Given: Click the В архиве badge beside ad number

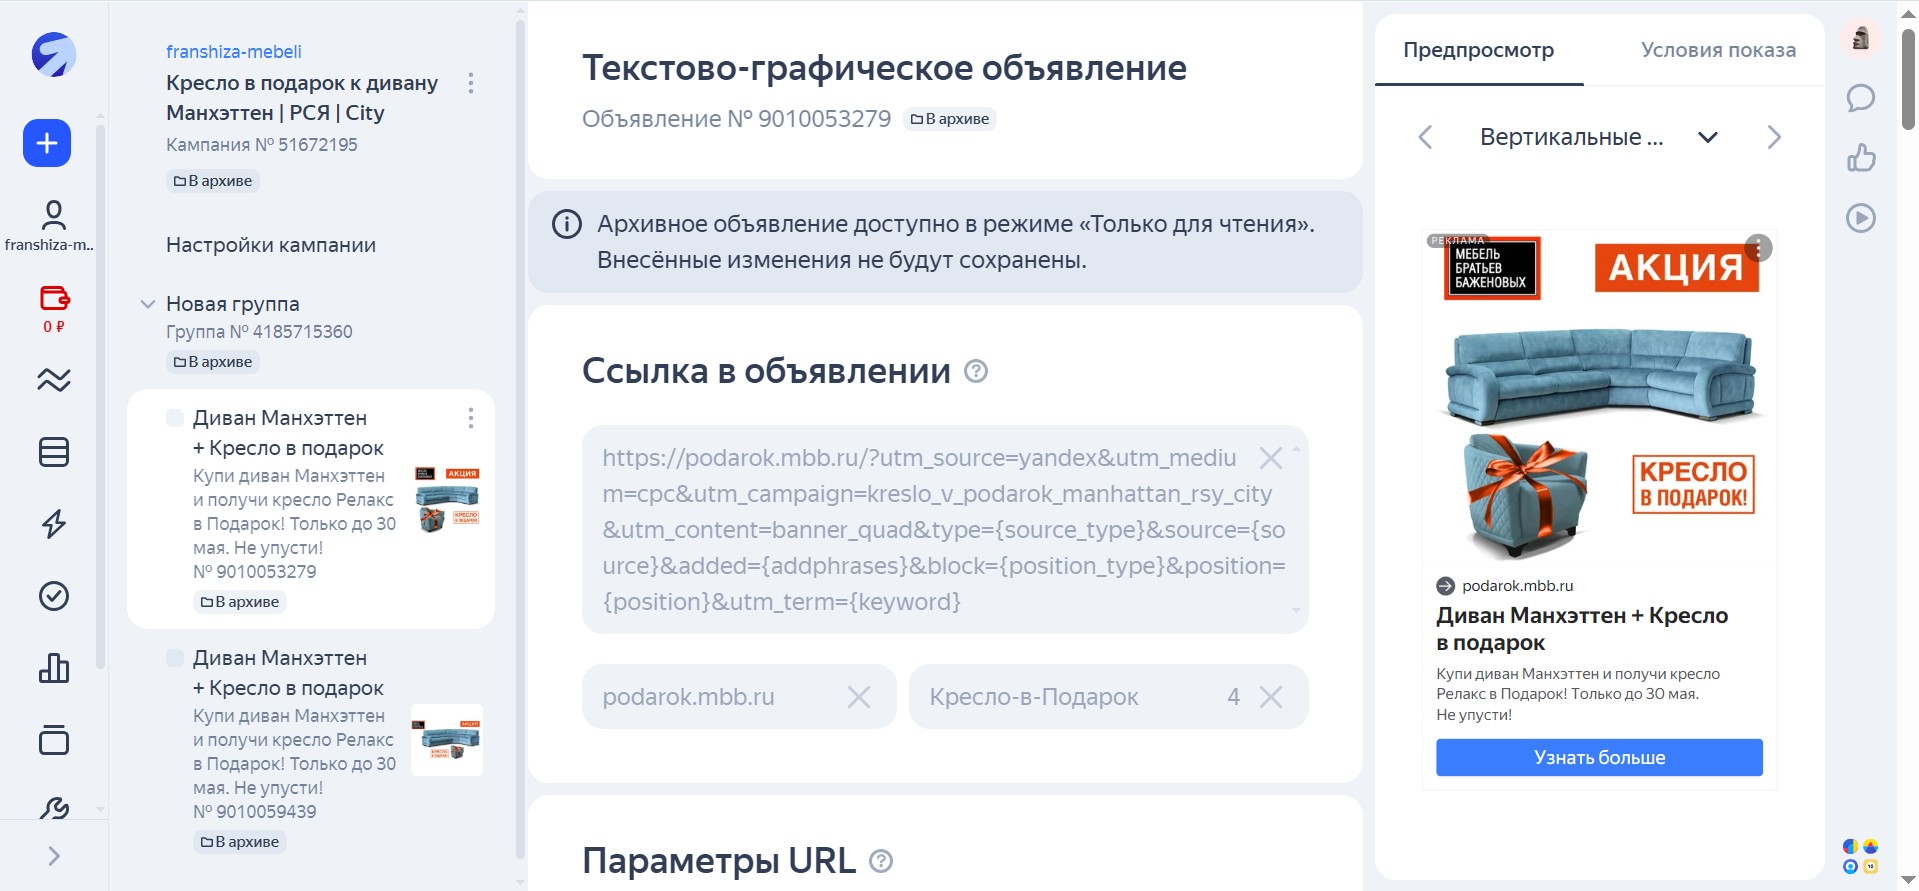Looking at the screenshot, I should pyautogui.click(x=950, y=119).
